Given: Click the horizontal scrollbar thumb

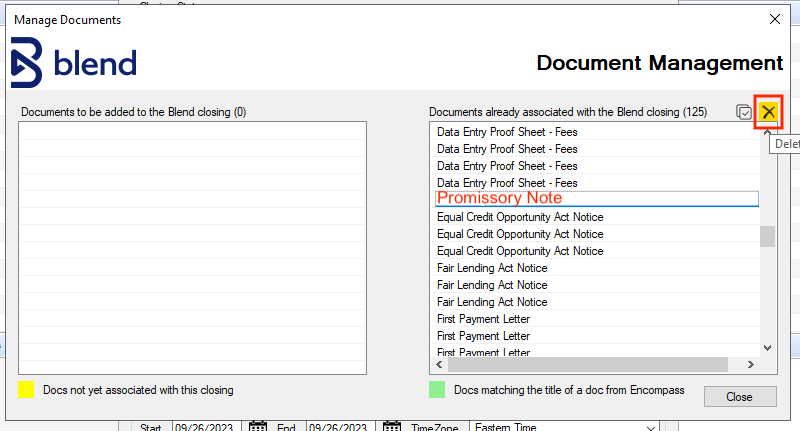Looking at the screenshot, I should point(588,364).
